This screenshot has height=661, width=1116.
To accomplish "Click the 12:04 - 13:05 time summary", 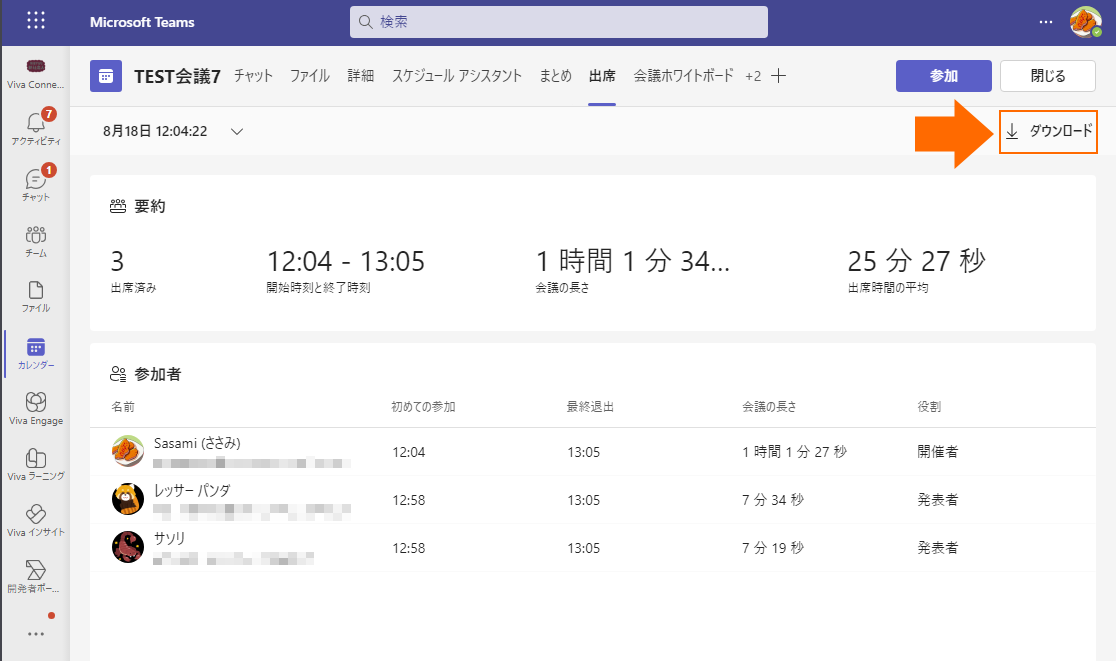I will pos(345,262).
